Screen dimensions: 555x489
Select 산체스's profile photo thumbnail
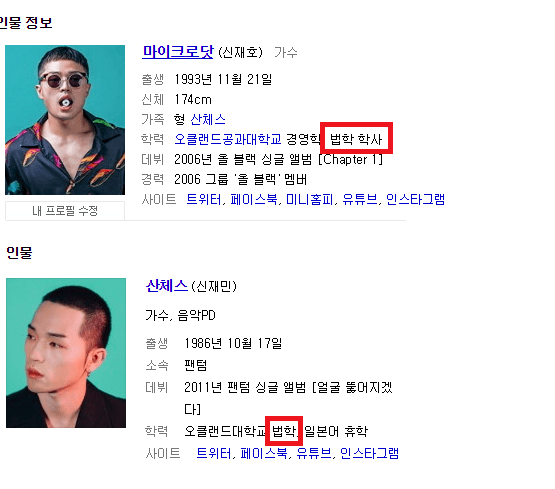tap(66, 353)
